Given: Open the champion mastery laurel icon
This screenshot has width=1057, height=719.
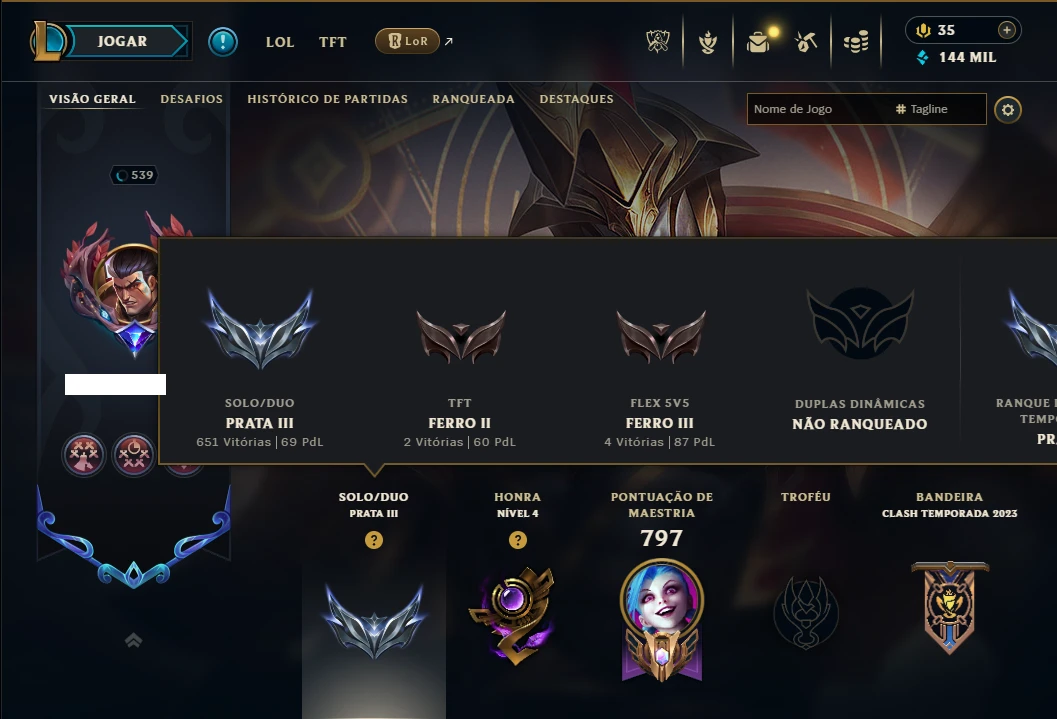Looking at the screenshot, I should pyautogui.click(x=708, y=42).
